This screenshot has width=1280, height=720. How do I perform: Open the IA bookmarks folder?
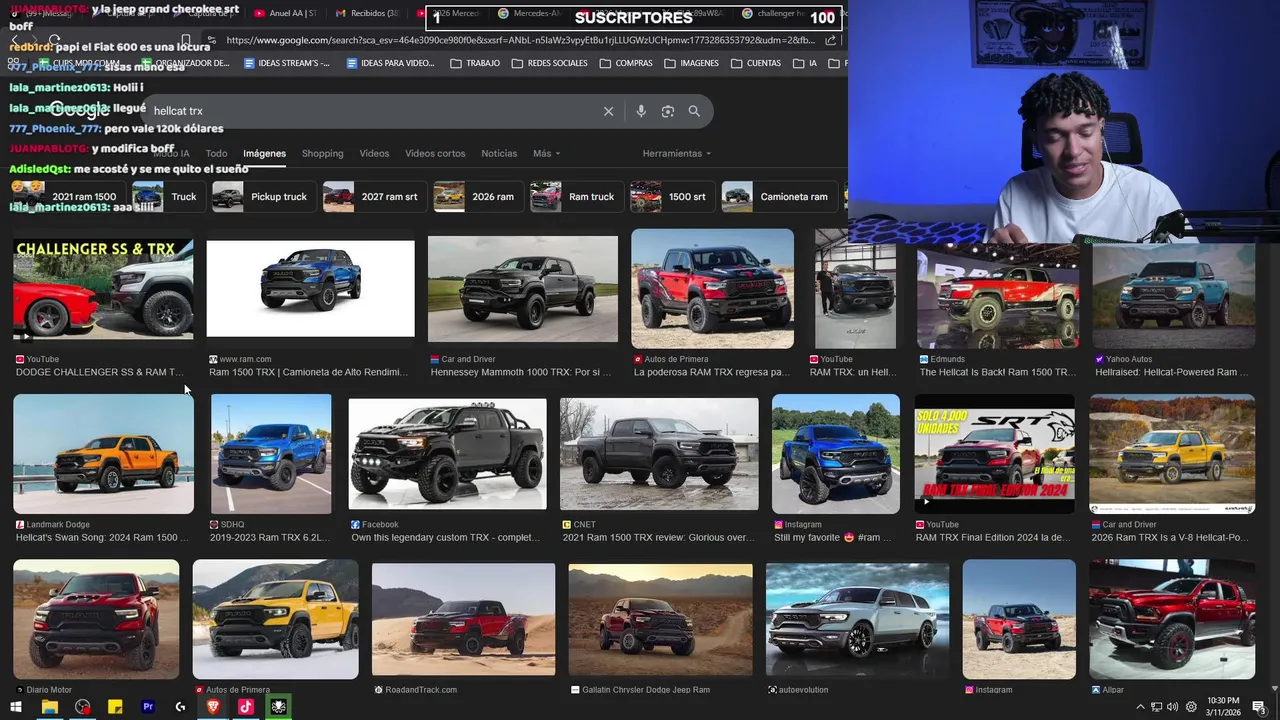(805, 63)
